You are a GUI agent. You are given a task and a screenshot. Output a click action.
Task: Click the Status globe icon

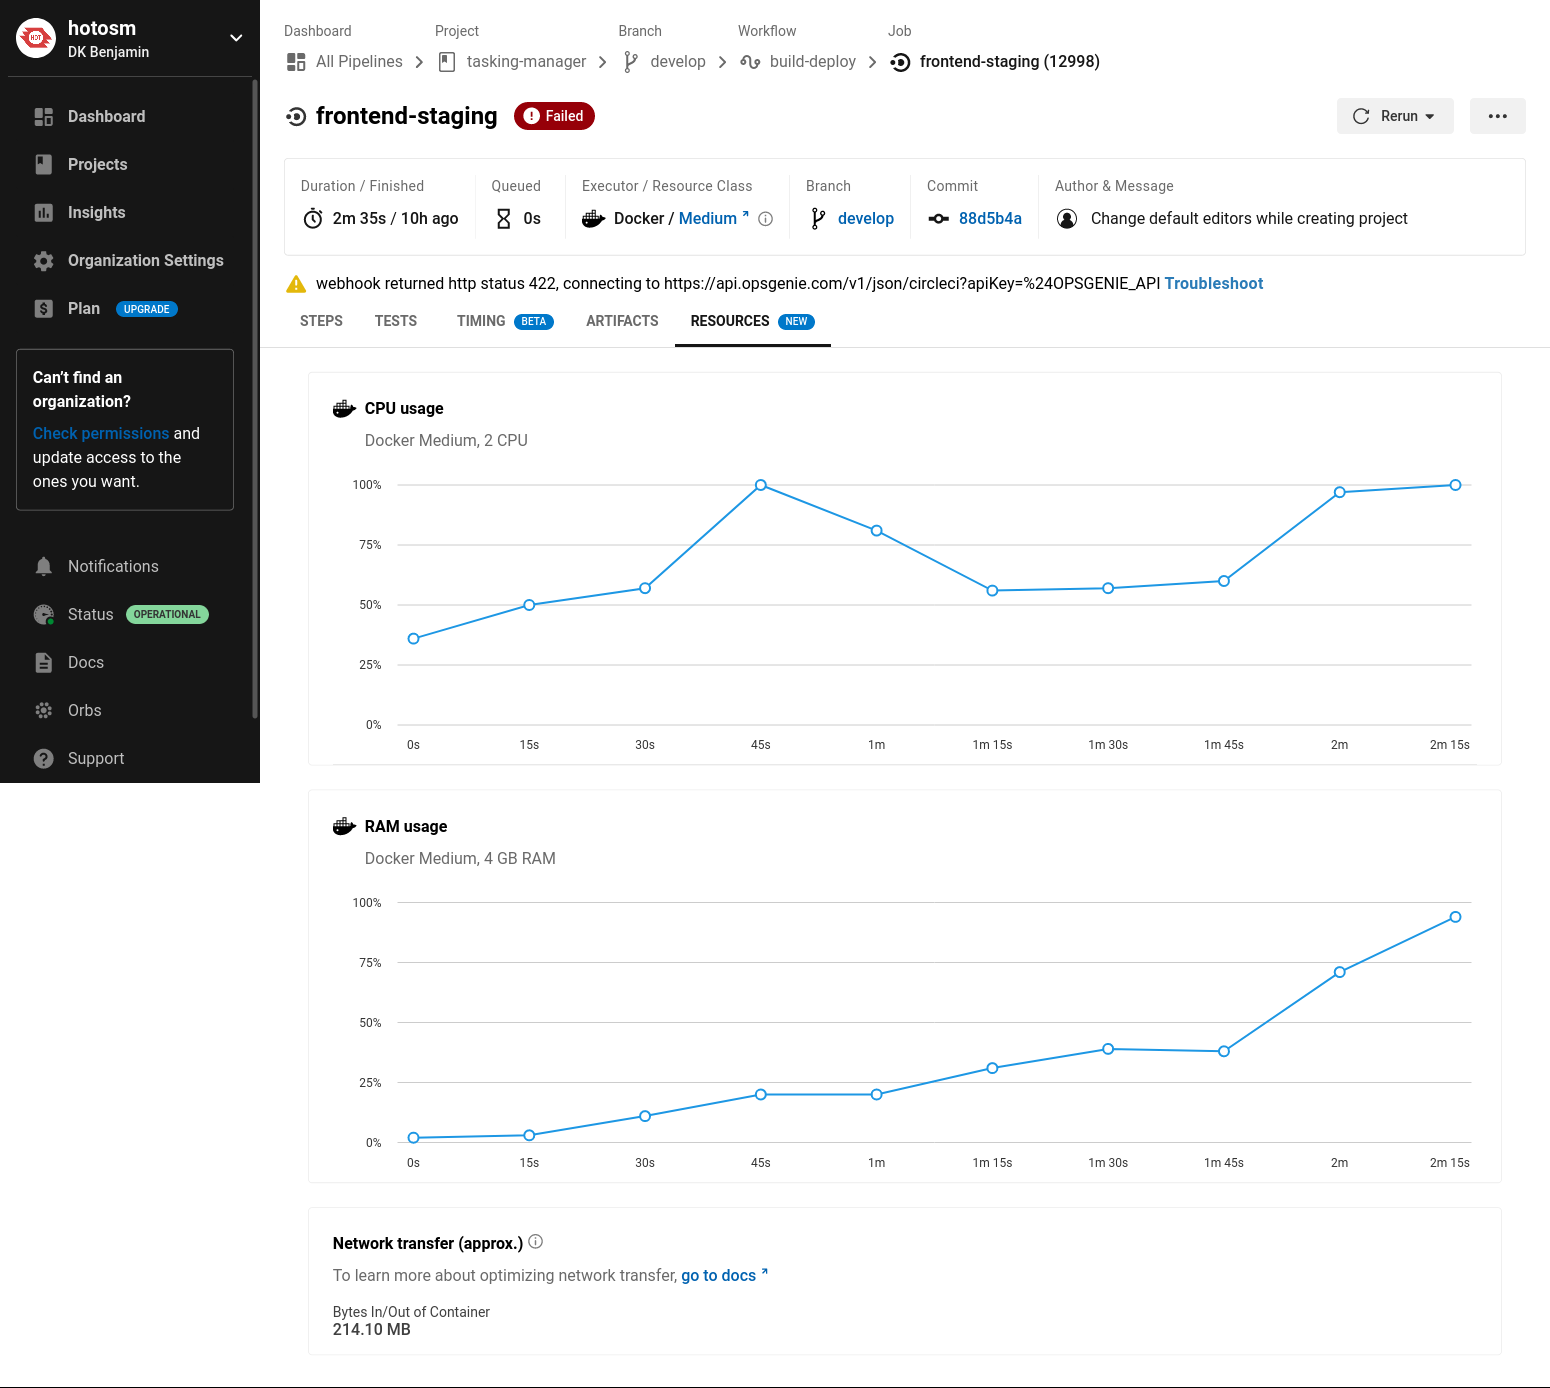click(x=44, y=614)
